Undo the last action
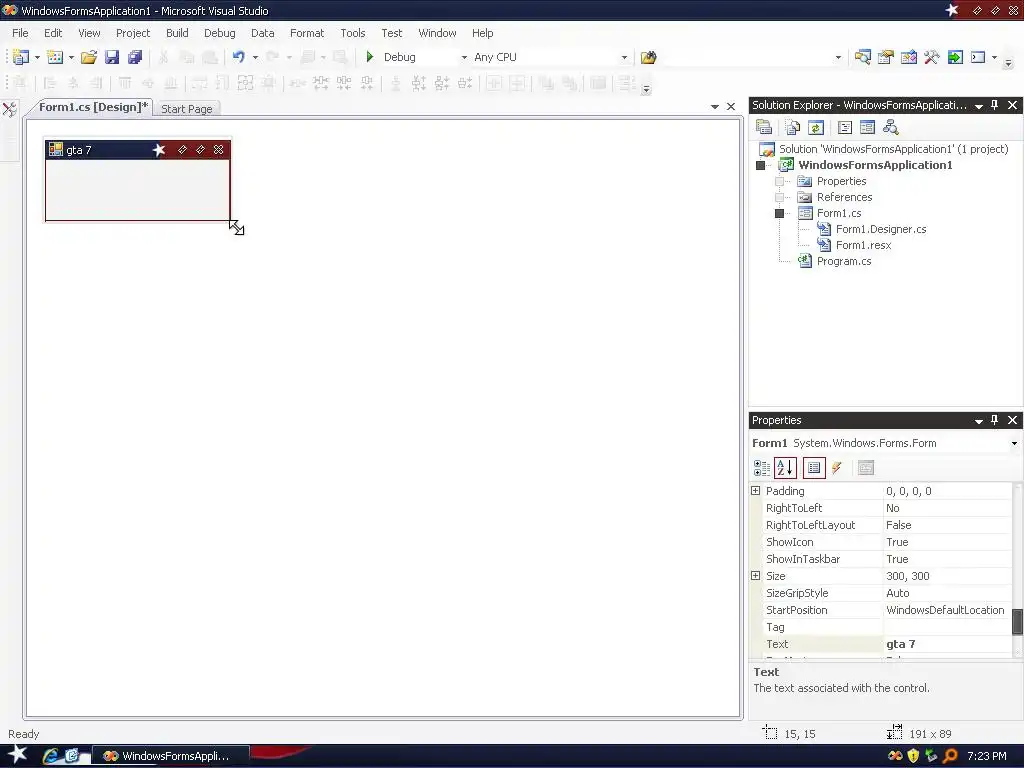This screenshot has height=768, width=1024. (x=238, y=57)
